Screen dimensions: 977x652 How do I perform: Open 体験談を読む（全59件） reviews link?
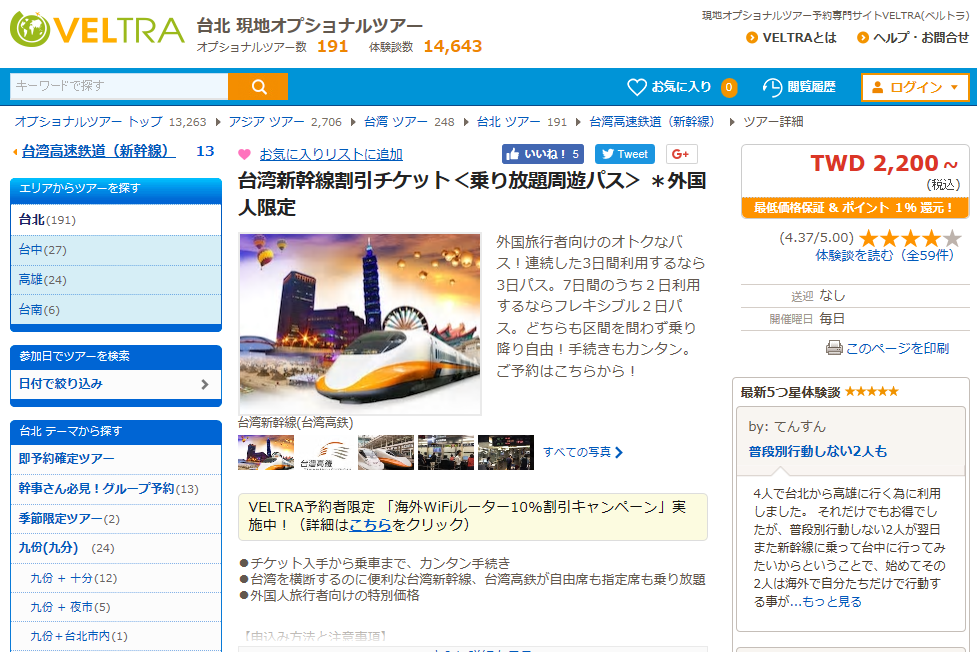(x=885, y=255)
